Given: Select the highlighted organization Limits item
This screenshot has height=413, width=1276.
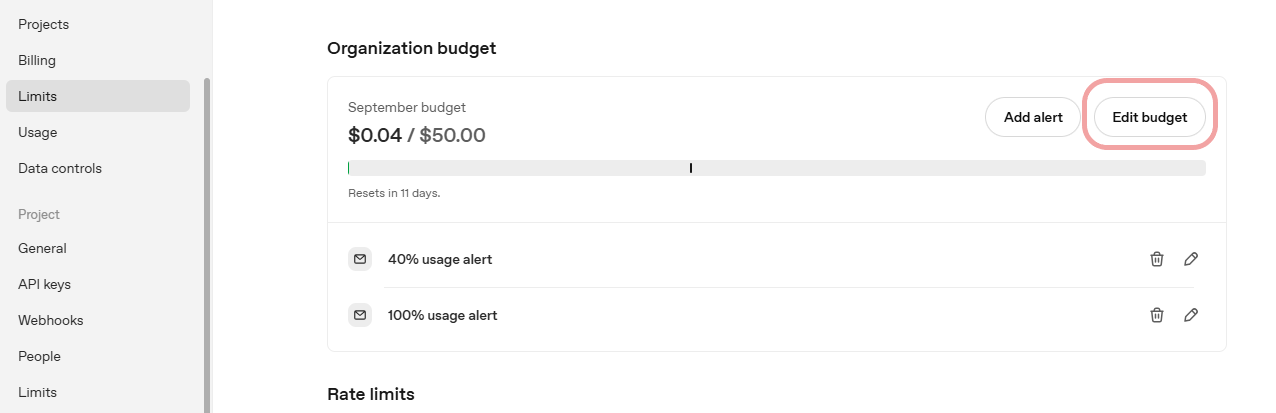Looking at the screenshot, I should click(38, 96).
